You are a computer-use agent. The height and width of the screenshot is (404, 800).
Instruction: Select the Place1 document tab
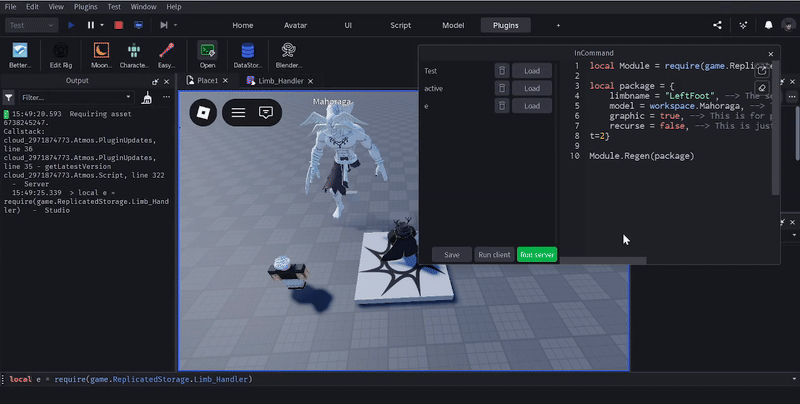[x=207, y=81]
